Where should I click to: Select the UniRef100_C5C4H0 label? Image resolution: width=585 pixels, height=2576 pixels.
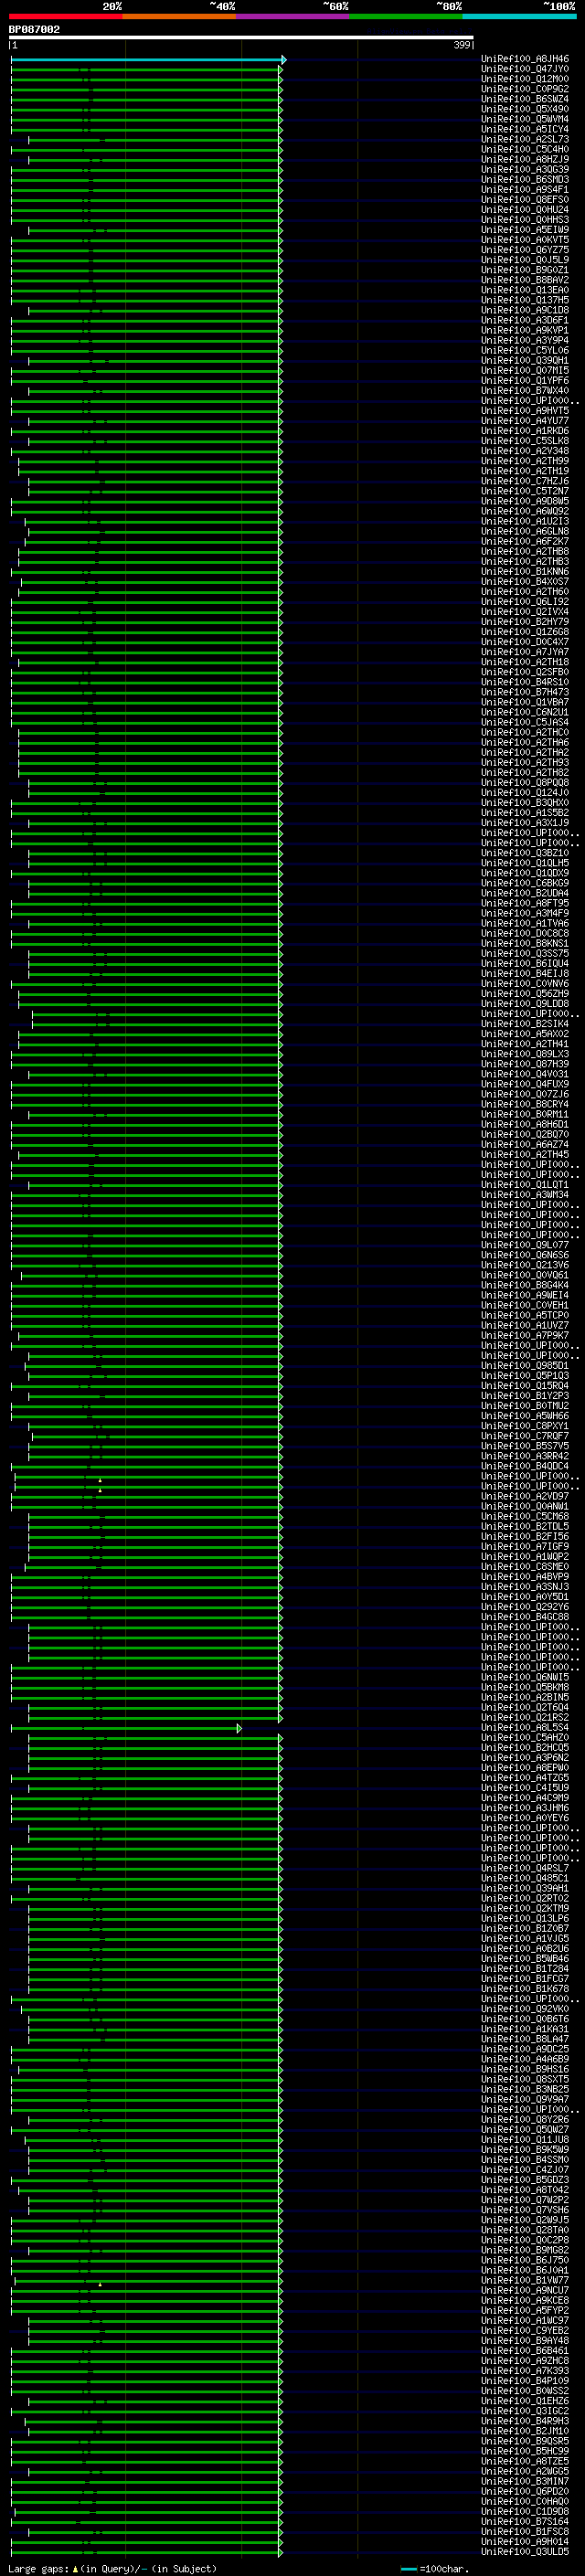point(525,149)
